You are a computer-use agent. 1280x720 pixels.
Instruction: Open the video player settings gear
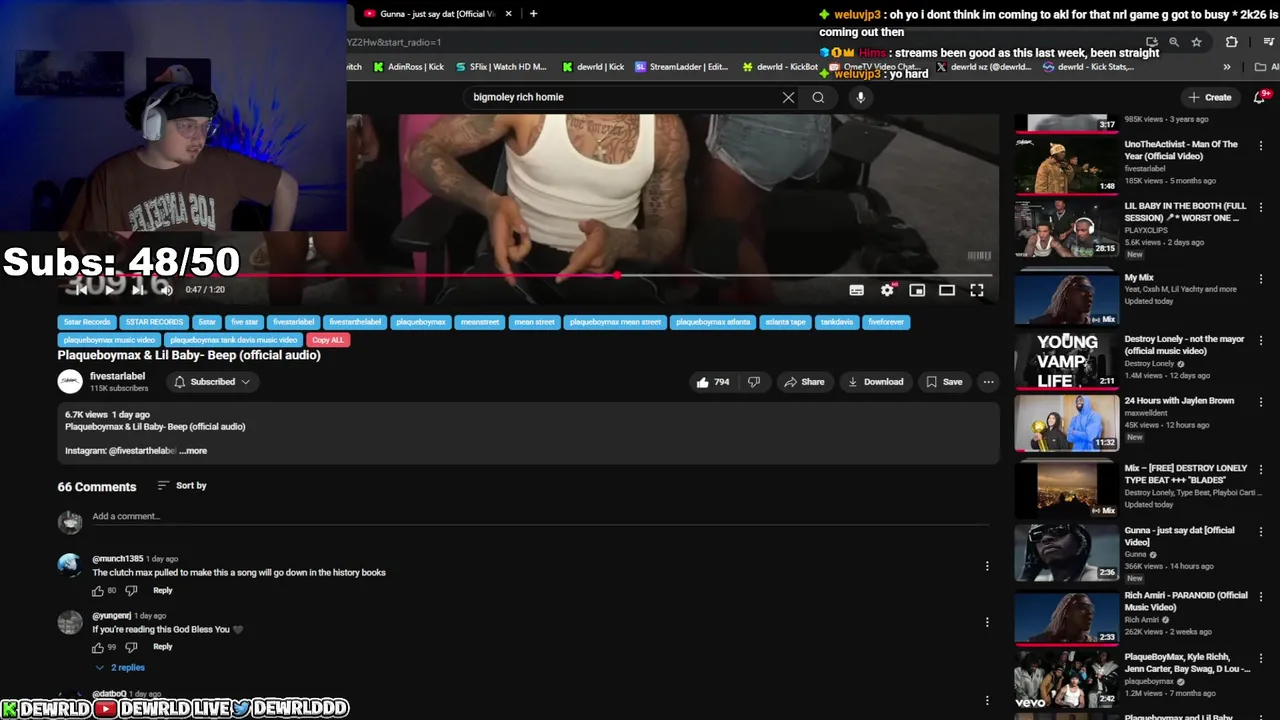pos(887,290)
